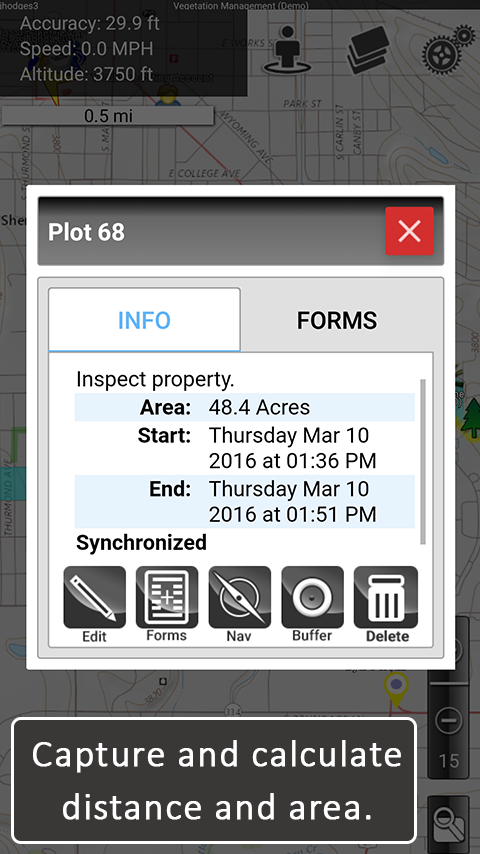Create a buffer with the Buffer icon

click(312, 597)
